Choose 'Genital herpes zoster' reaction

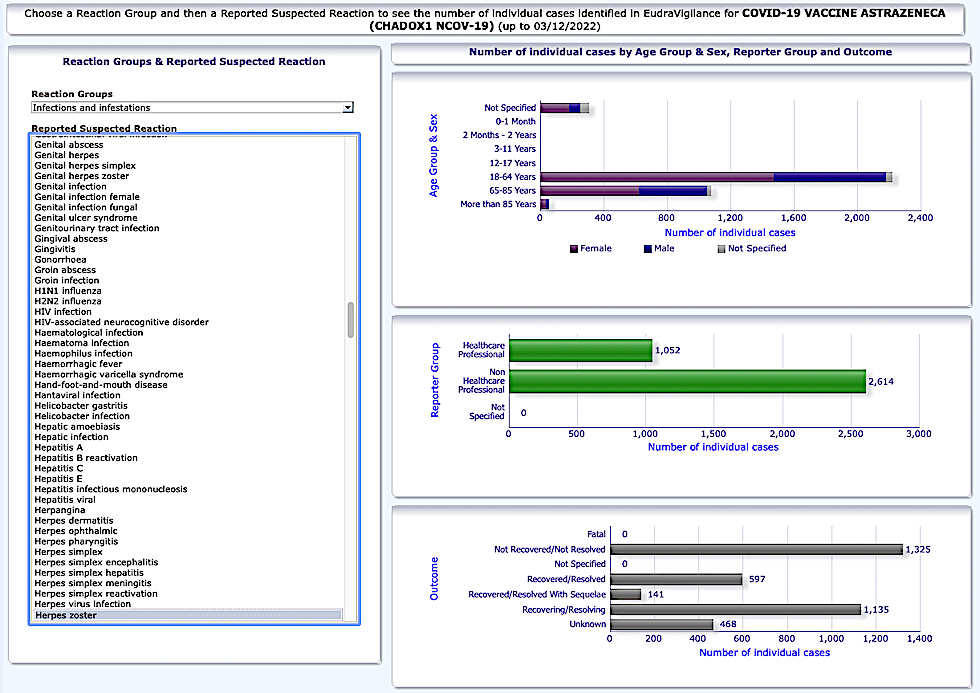81,176
